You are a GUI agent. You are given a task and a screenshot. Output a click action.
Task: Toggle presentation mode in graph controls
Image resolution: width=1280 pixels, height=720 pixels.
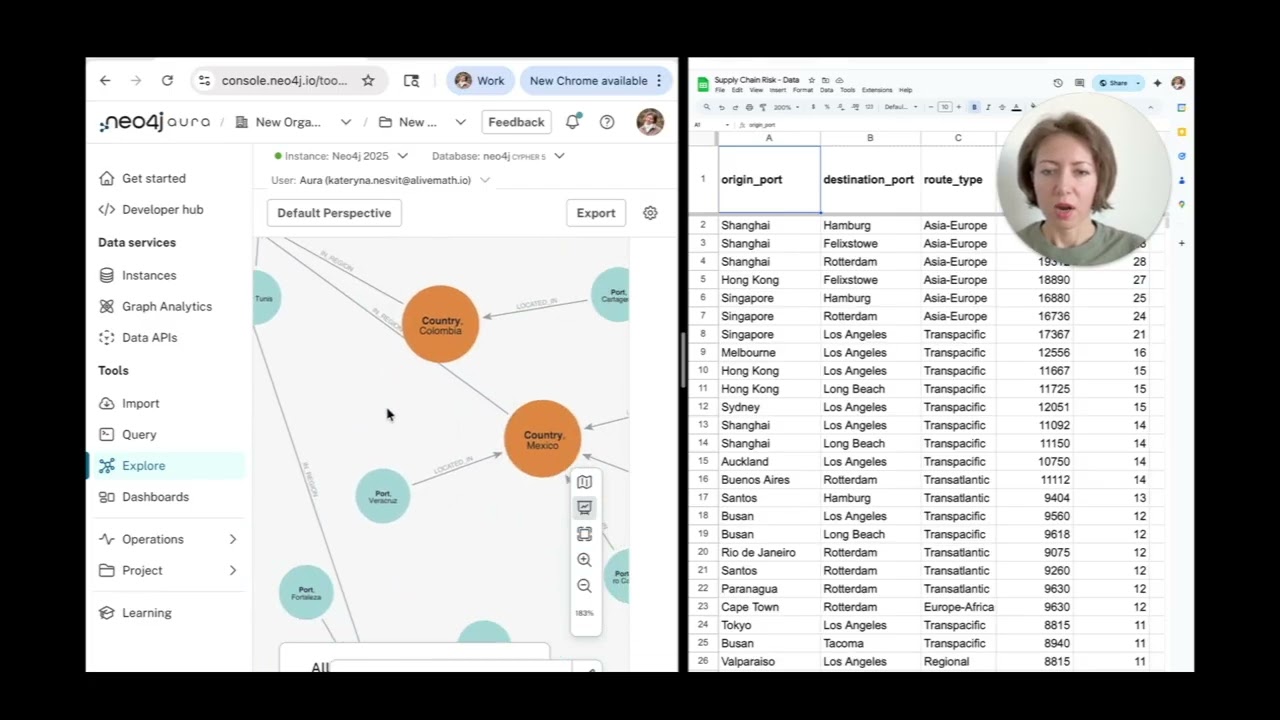[585, 508]
